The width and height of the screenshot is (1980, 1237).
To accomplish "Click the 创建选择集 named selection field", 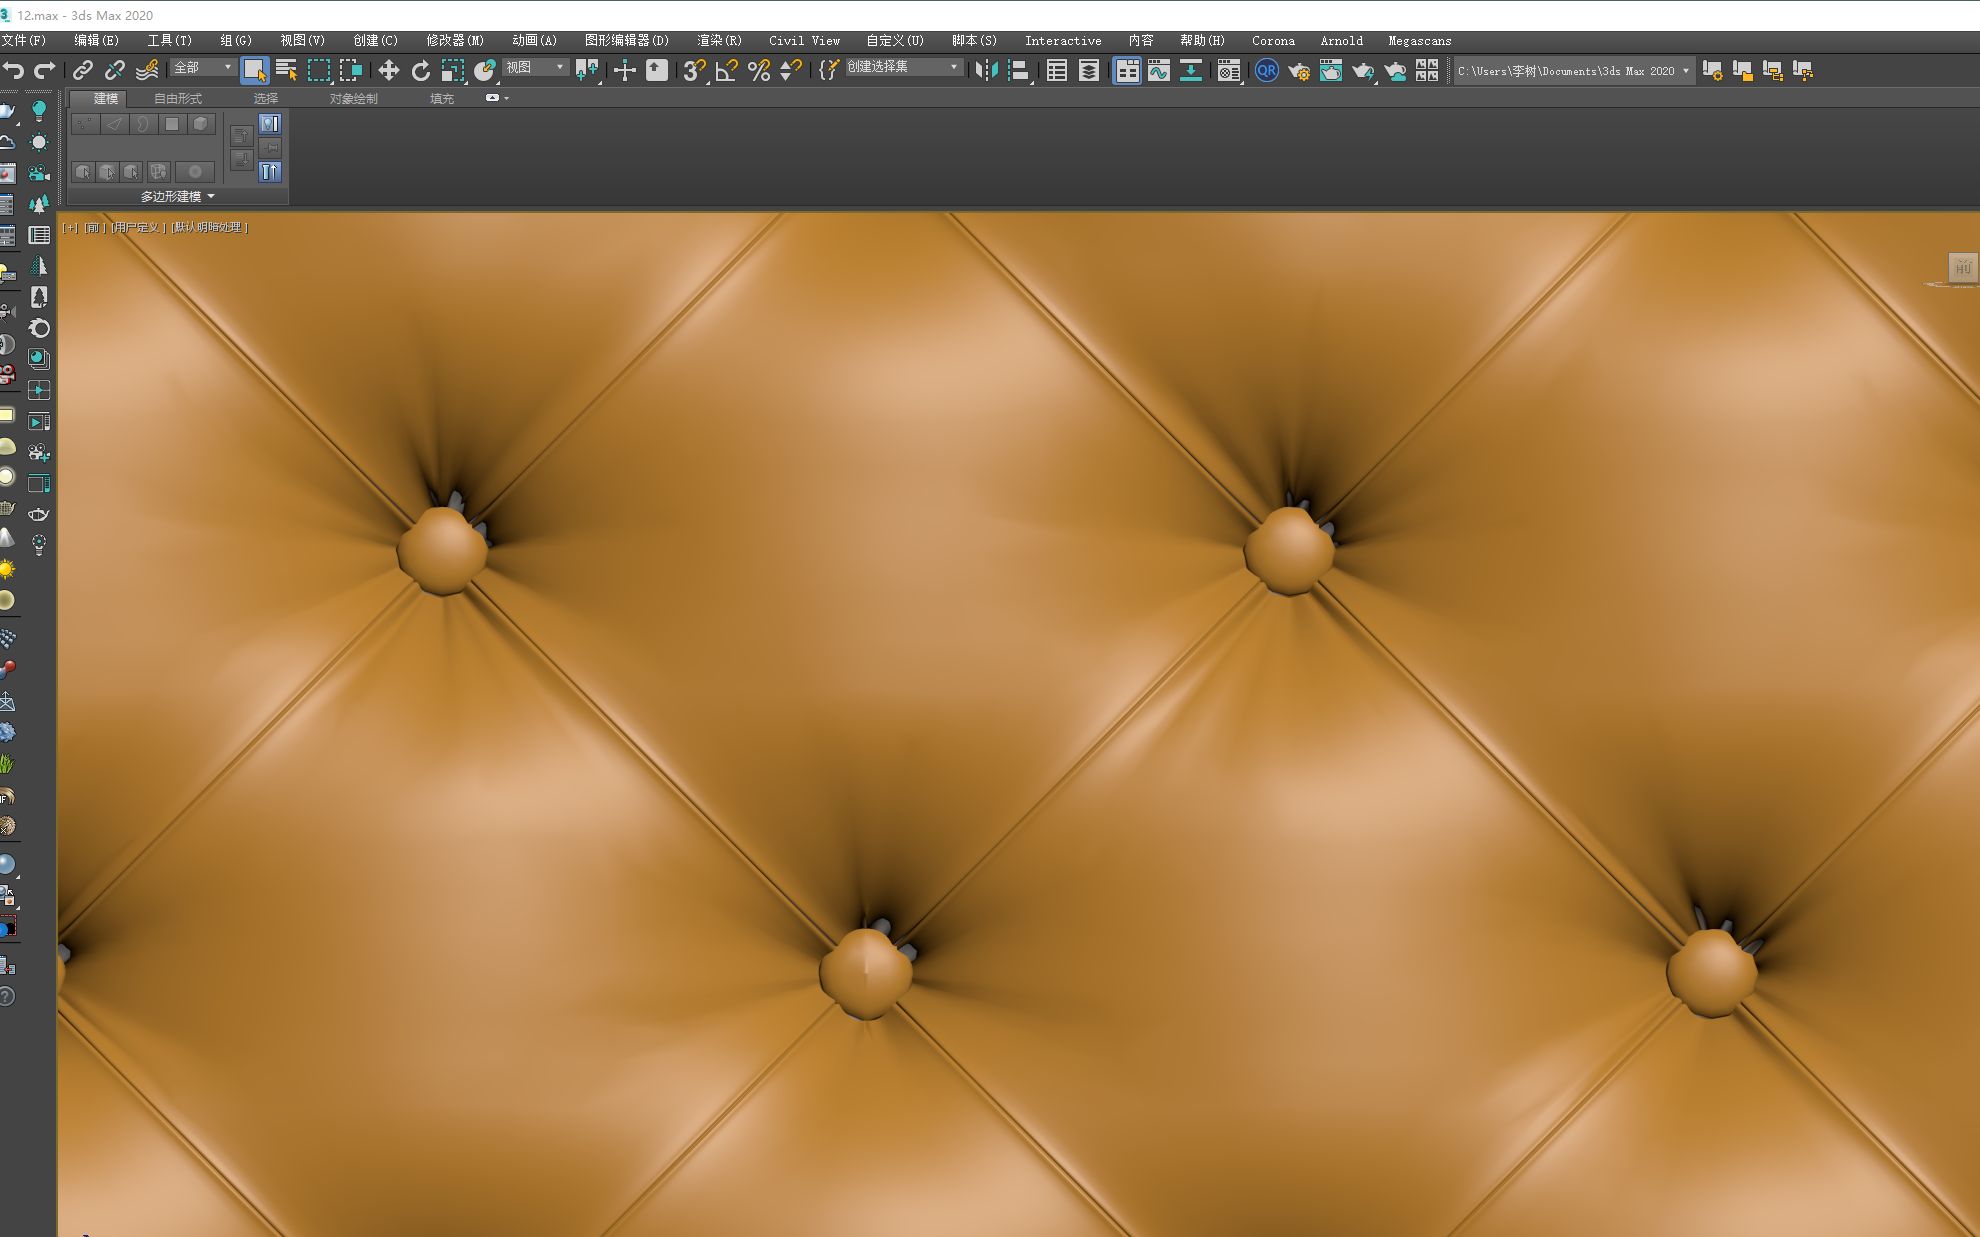I will point(897,66).
